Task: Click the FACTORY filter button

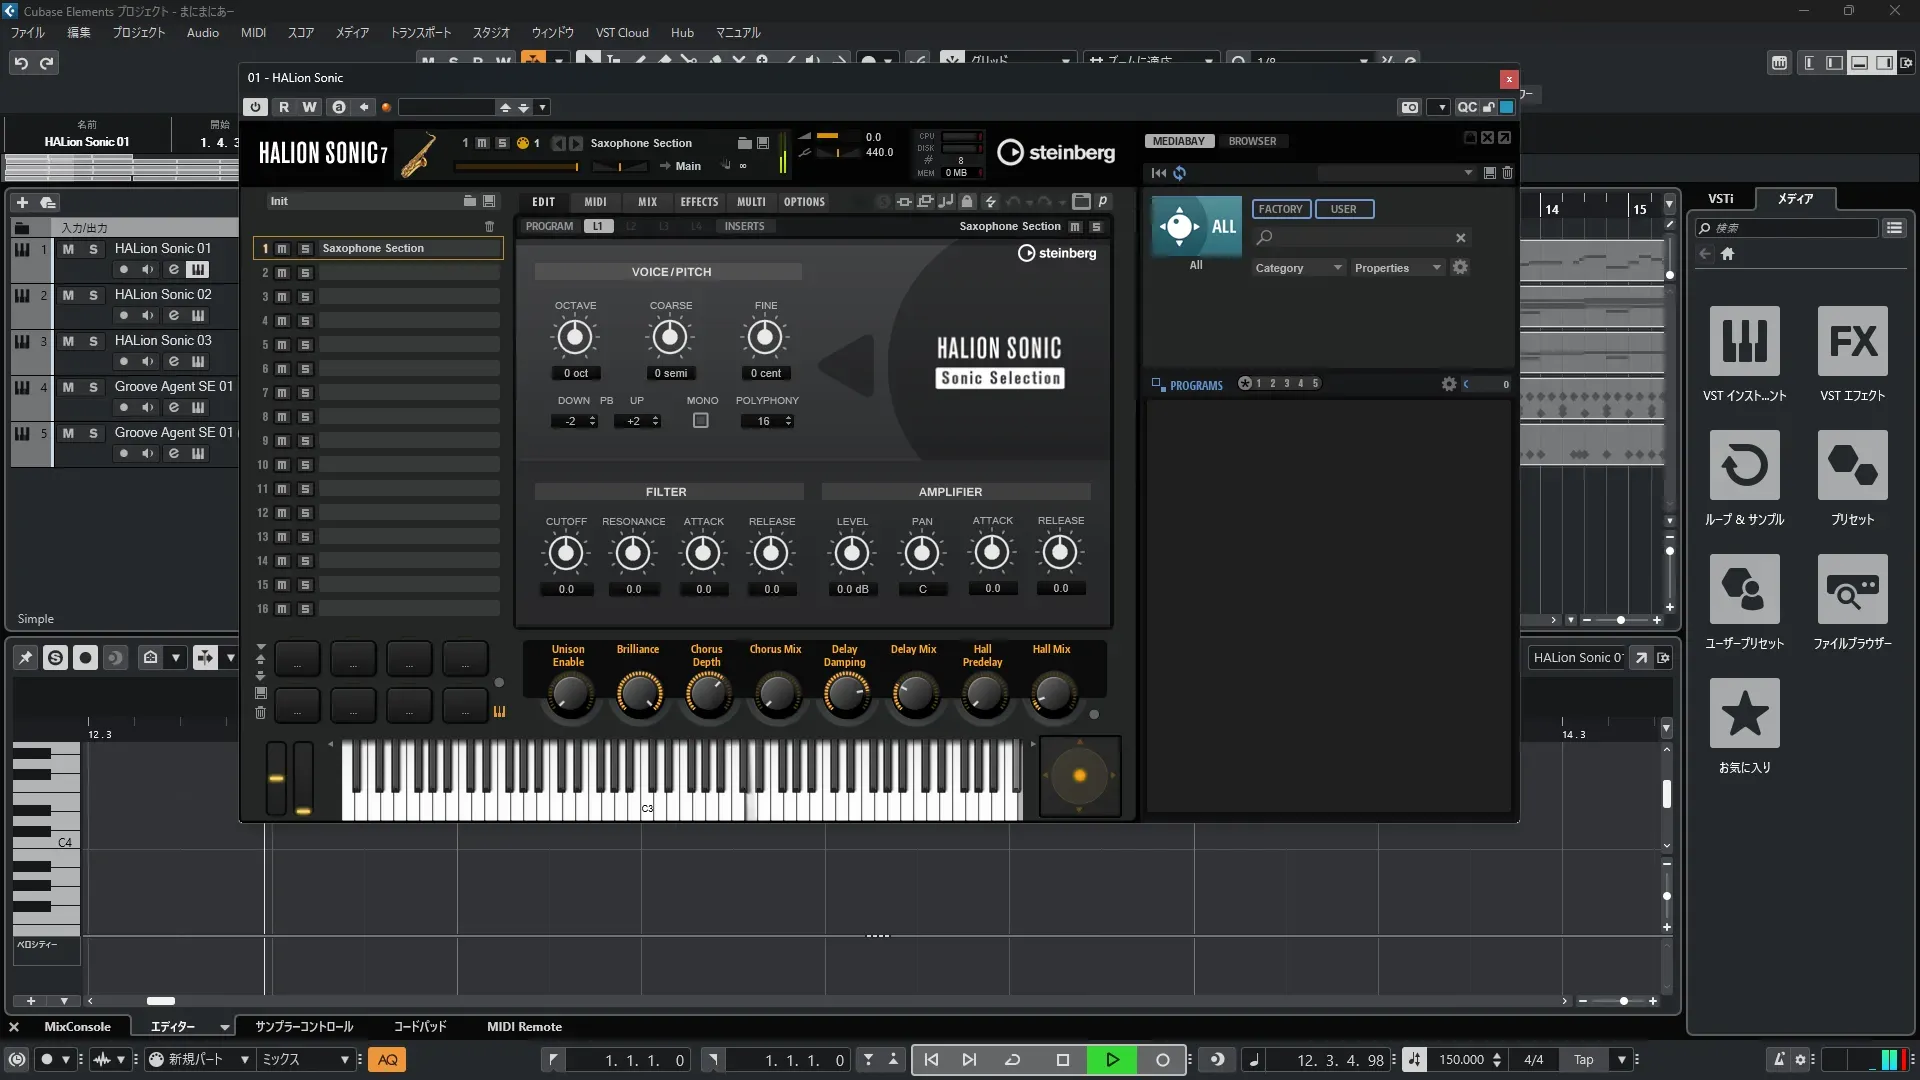Action: (1280, 209)
